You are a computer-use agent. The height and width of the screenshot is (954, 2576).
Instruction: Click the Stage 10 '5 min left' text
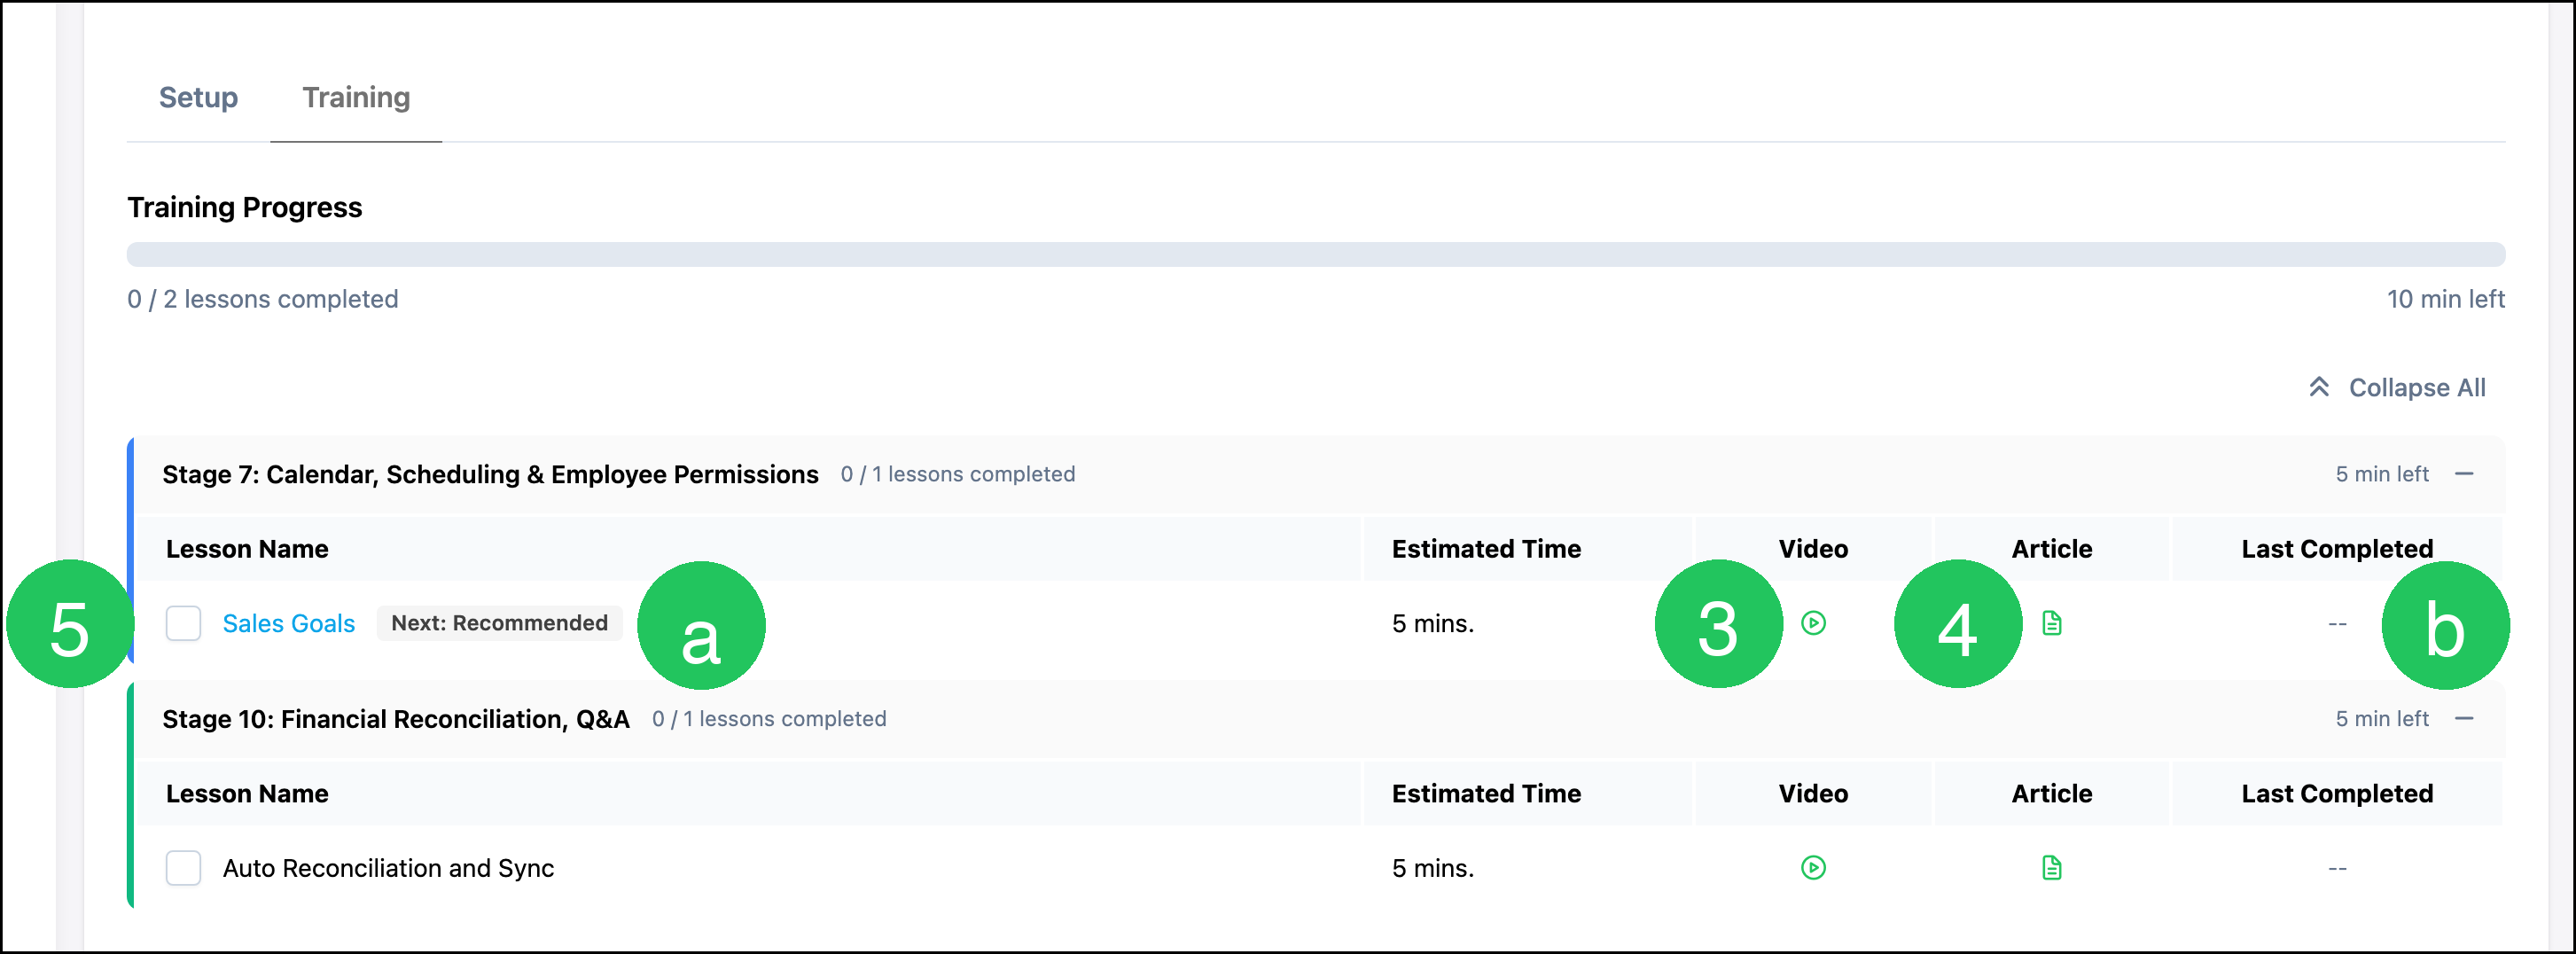coord(2381,718)
